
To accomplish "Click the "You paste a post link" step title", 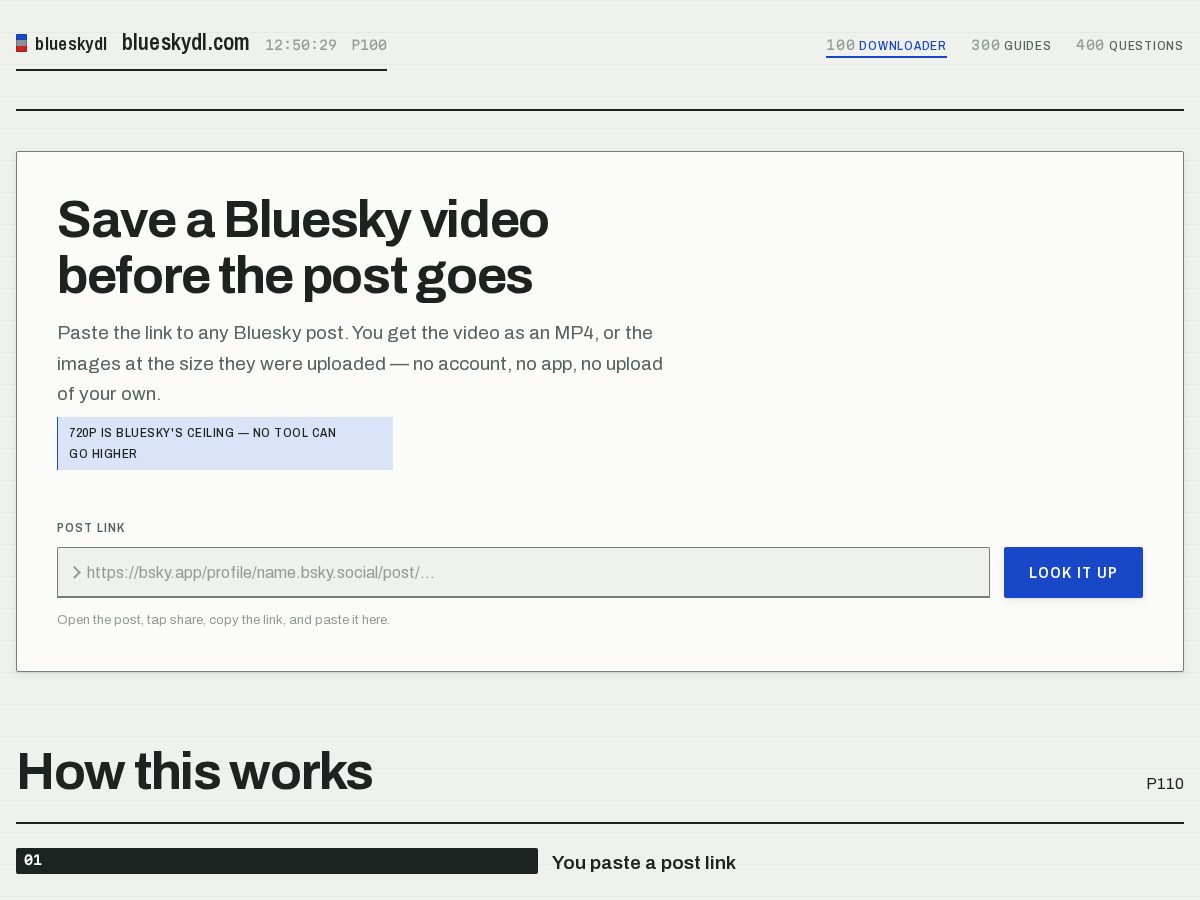I will [644, 863].
